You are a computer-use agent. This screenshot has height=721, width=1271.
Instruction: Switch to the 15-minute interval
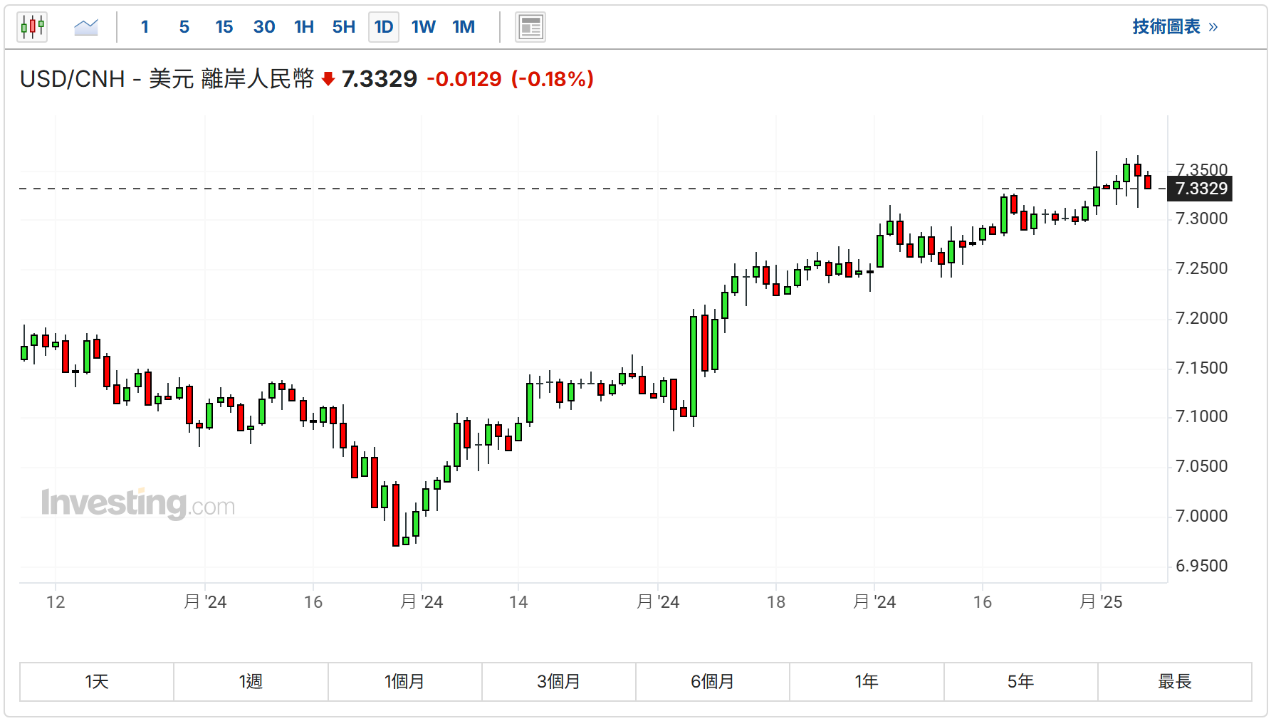coord(224,27)
